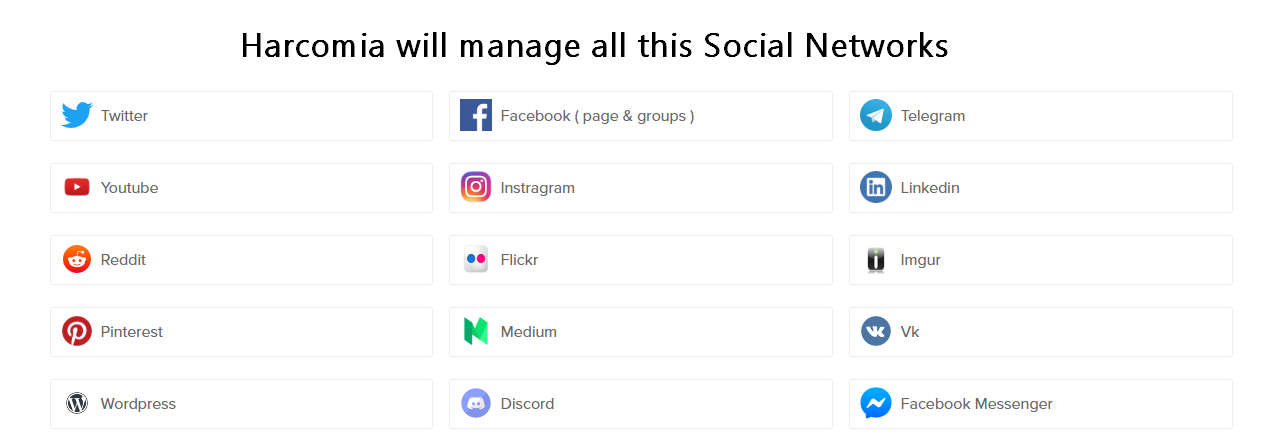Click the Wordpress logo icon
The height and width of the screenshot is (445, 1282).
77,403
